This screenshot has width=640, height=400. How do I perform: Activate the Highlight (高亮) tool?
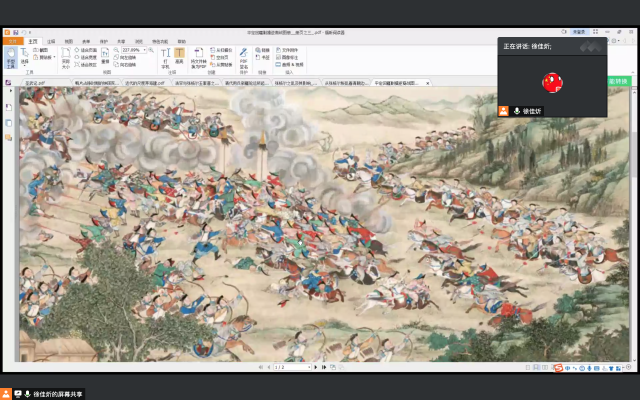179,56
